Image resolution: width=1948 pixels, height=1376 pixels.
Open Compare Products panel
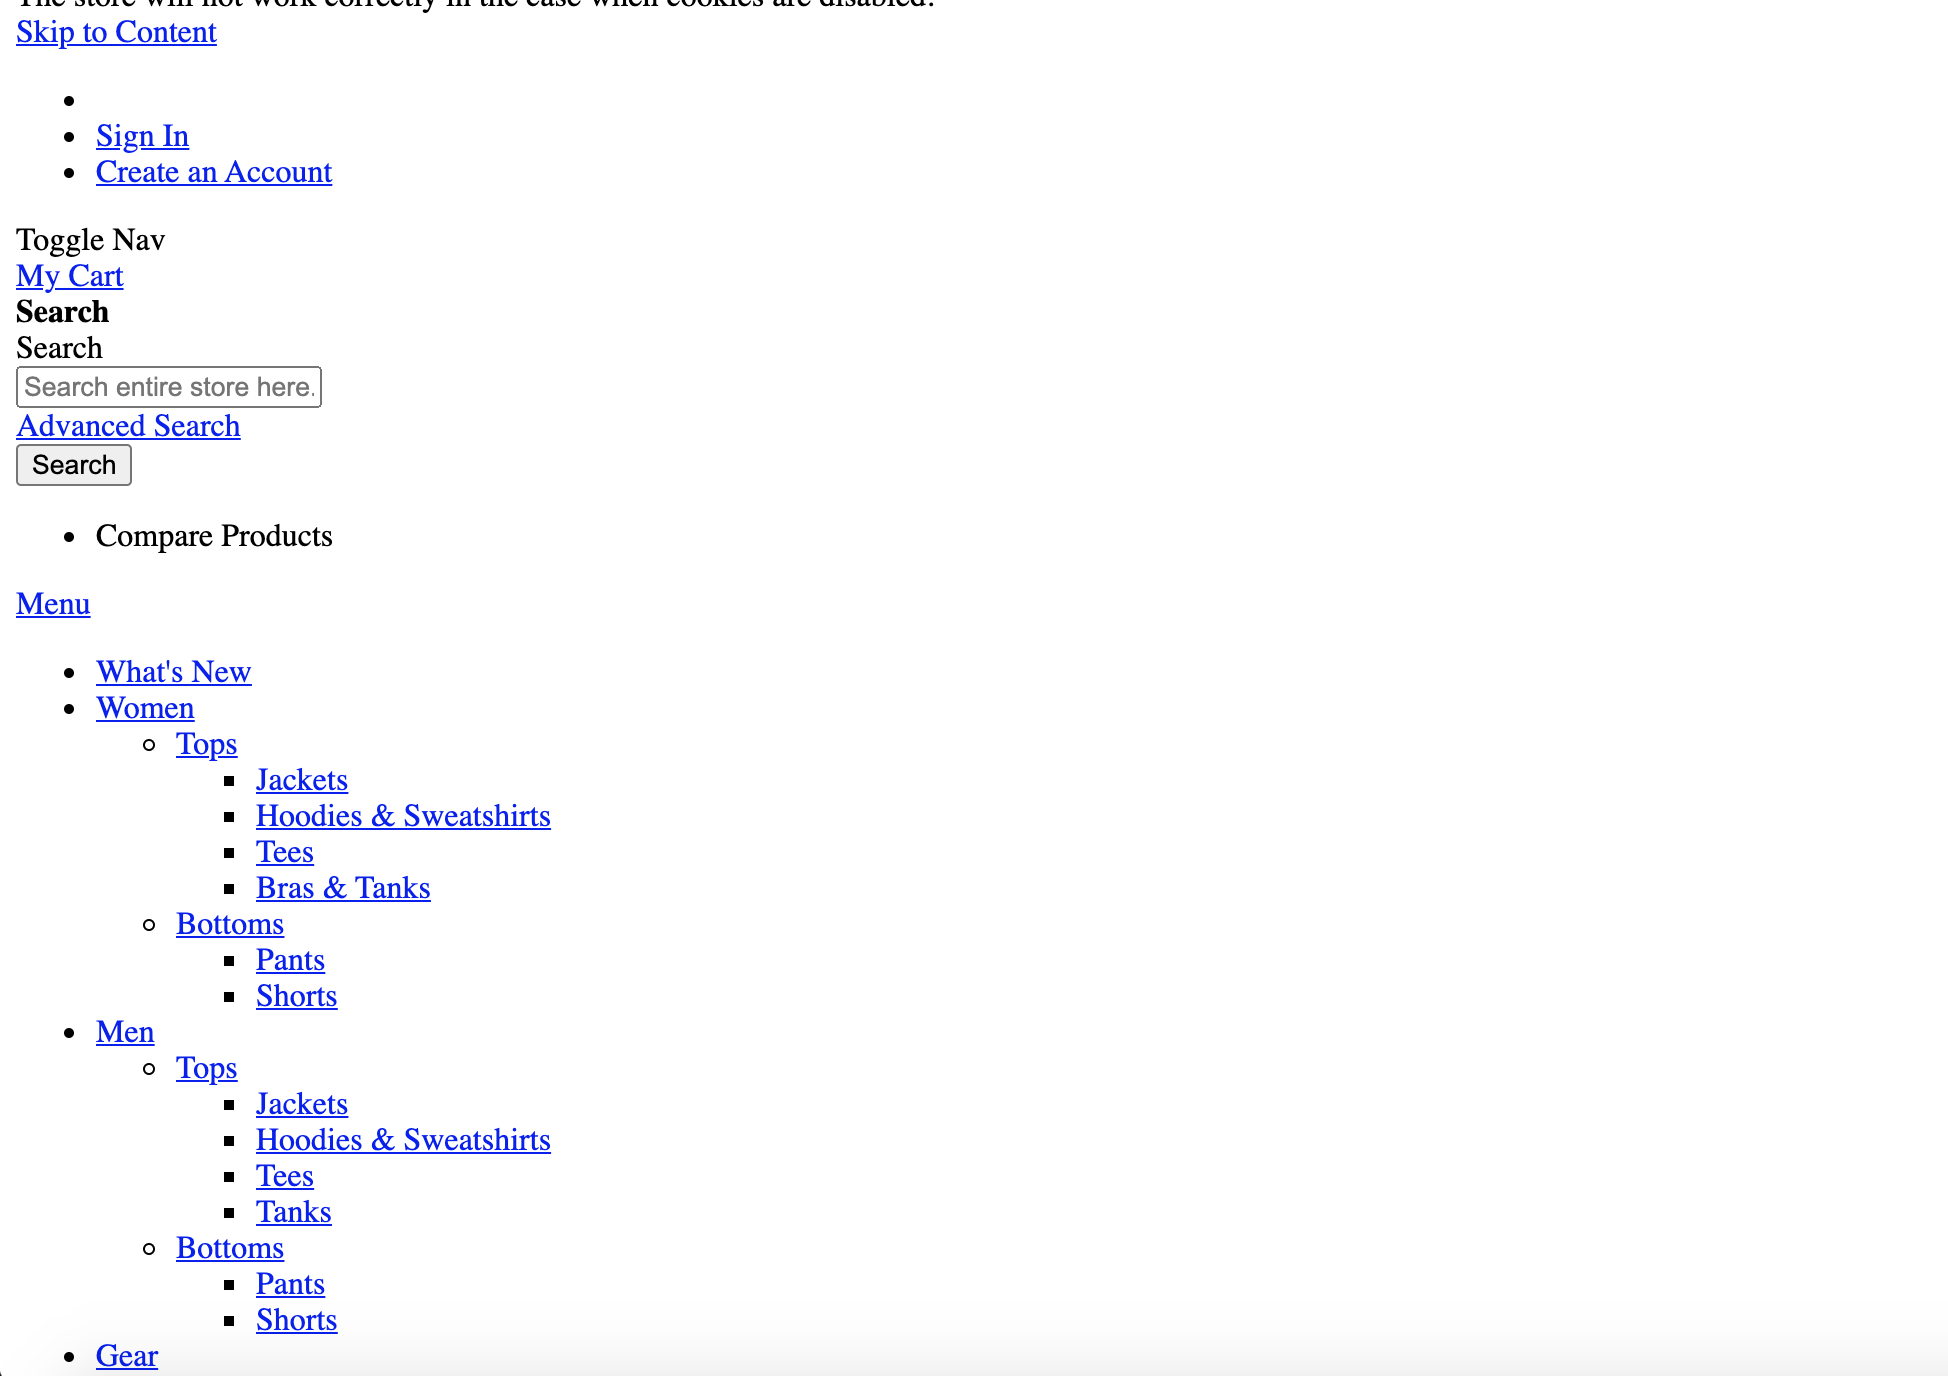(x=216, y=533)
